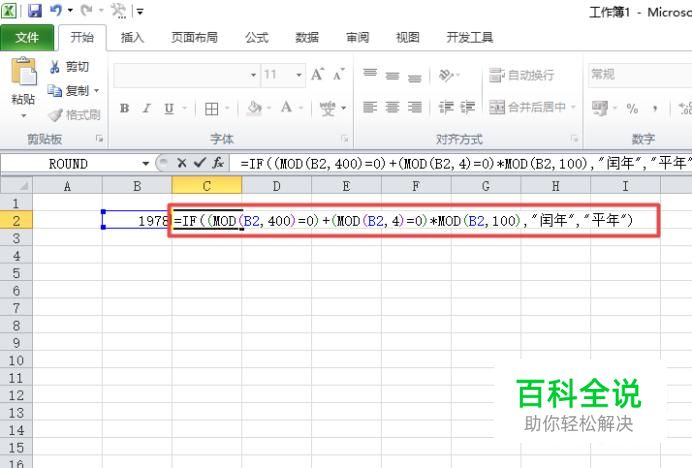
Task: Open the 对齐方式 dialog launcher
Action: 574,139
